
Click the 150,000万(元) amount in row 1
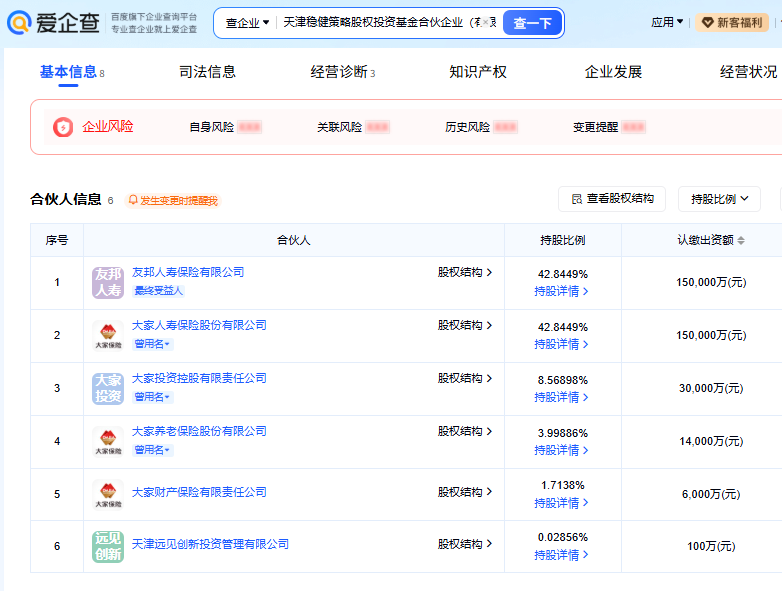[x=711, y=282]
